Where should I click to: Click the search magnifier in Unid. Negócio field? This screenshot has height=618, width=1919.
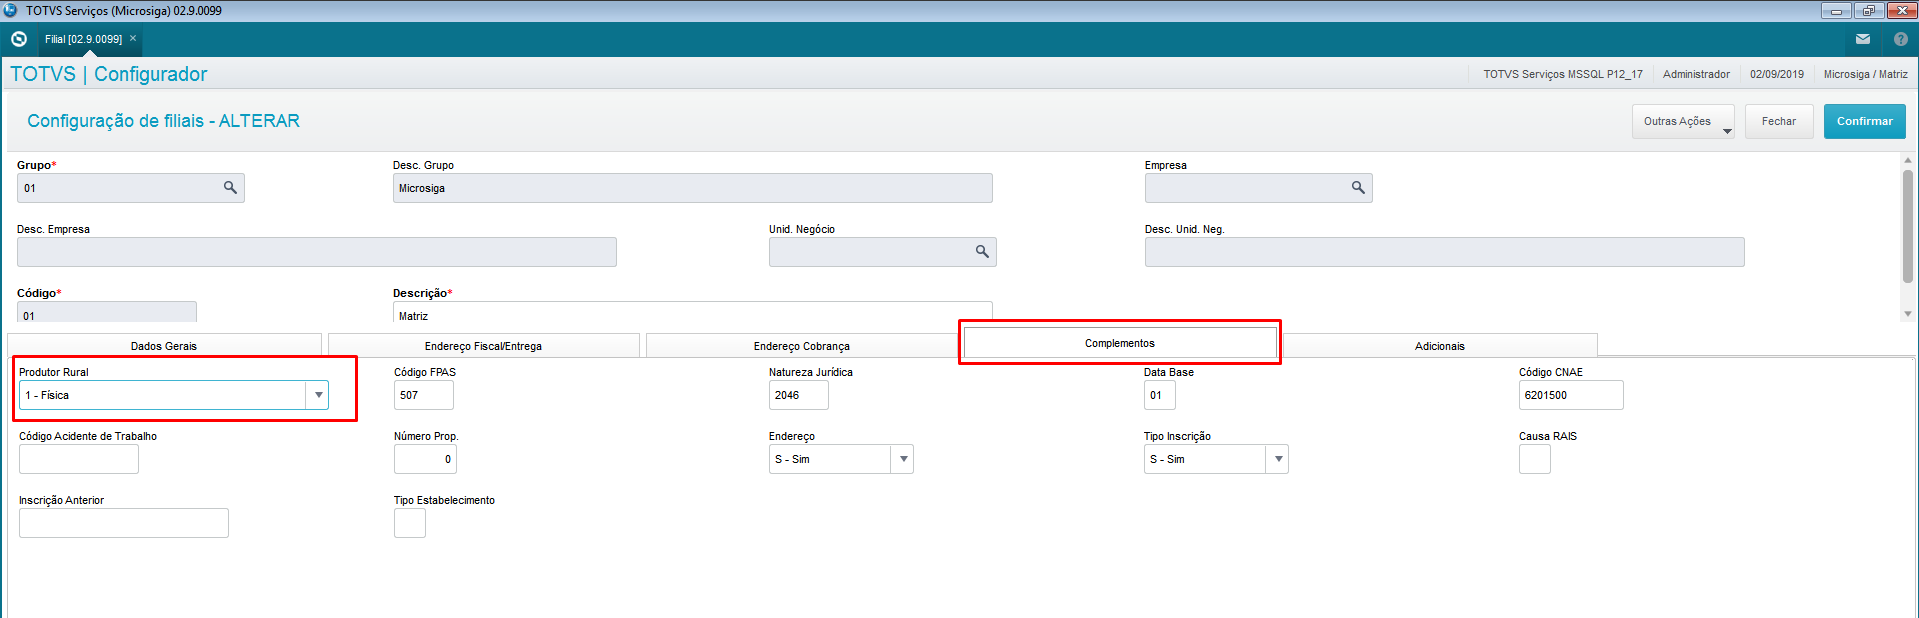click(x=982, y=252)
